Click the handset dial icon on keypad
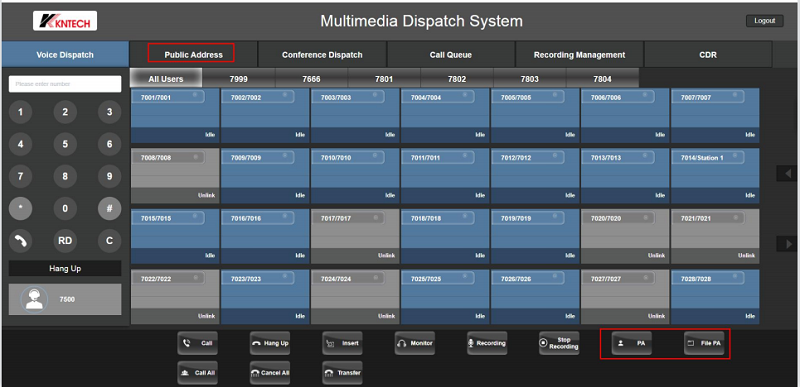This screenshot has height=387, width=800. click(21, 241)
